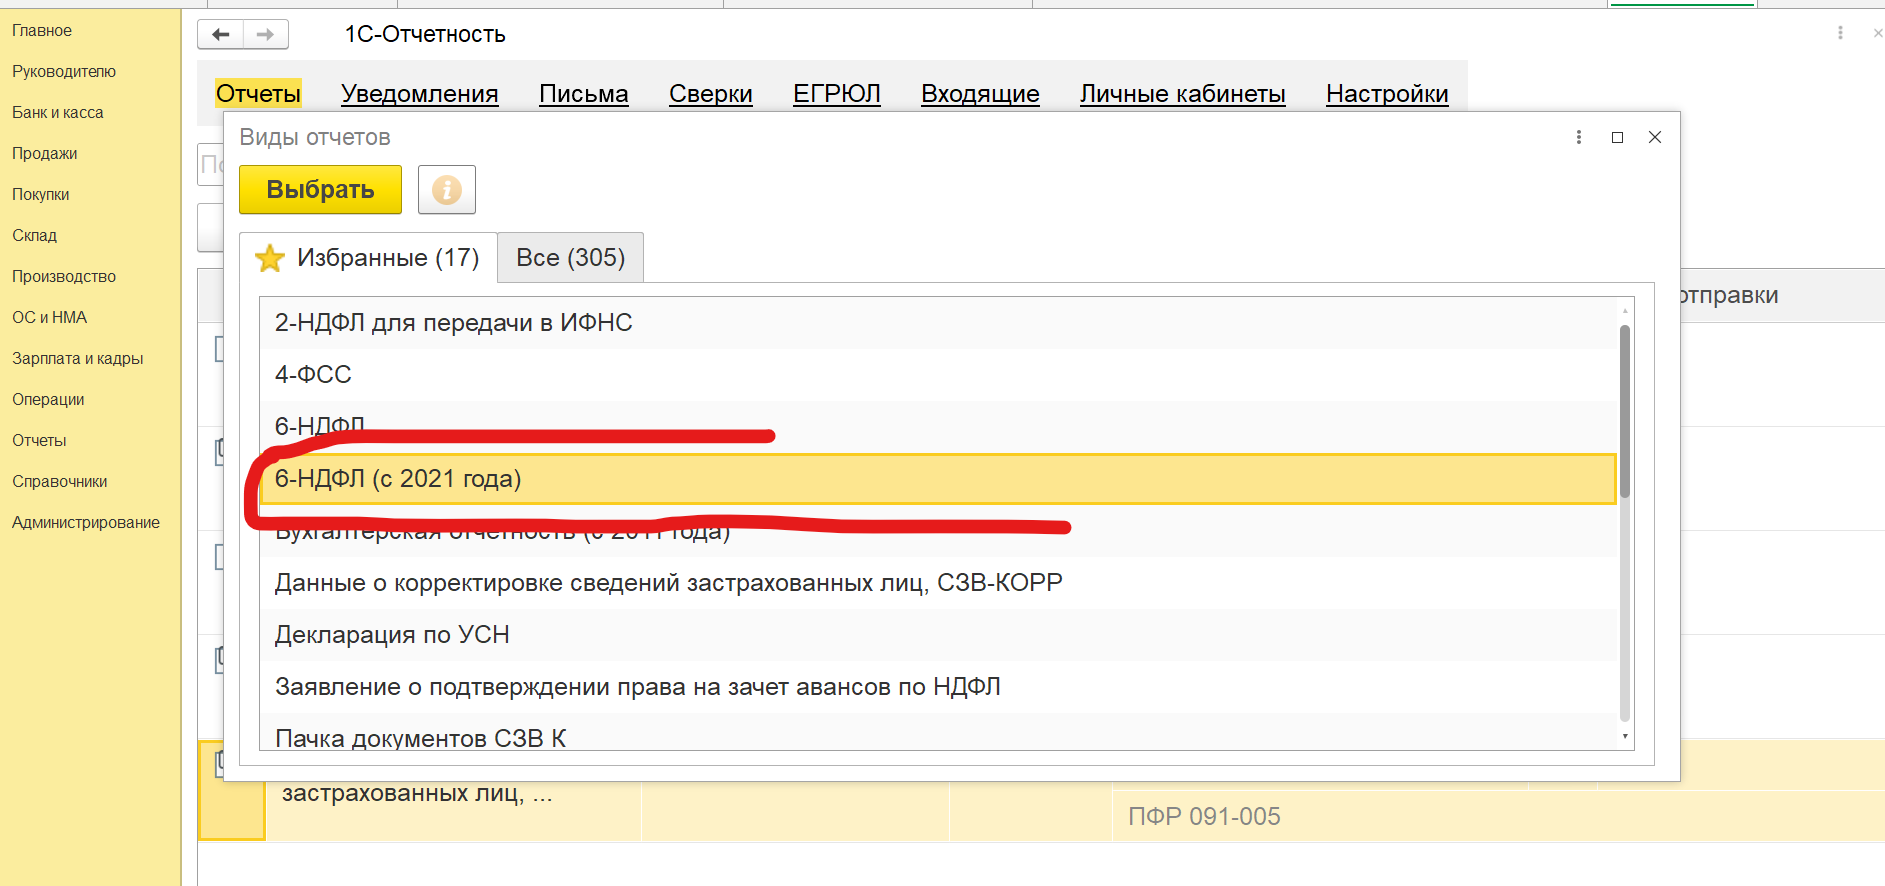This screenshot has width=1885, height=886.
Task: Open the info button beside Выбрать
Action: click(446, 189)
